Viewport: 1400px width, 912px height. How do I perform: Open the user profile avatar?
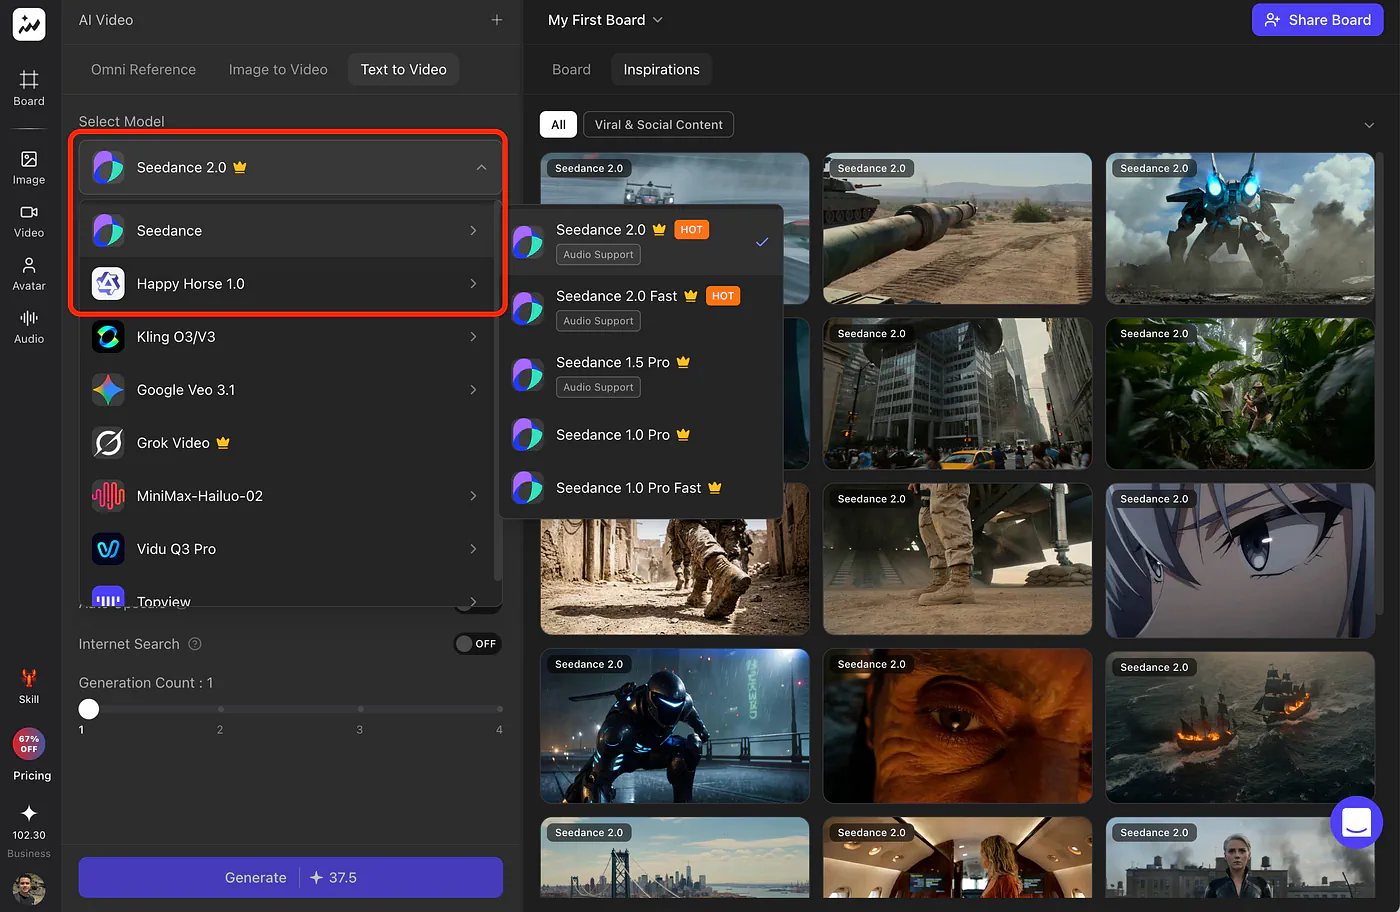coord(29,888)
